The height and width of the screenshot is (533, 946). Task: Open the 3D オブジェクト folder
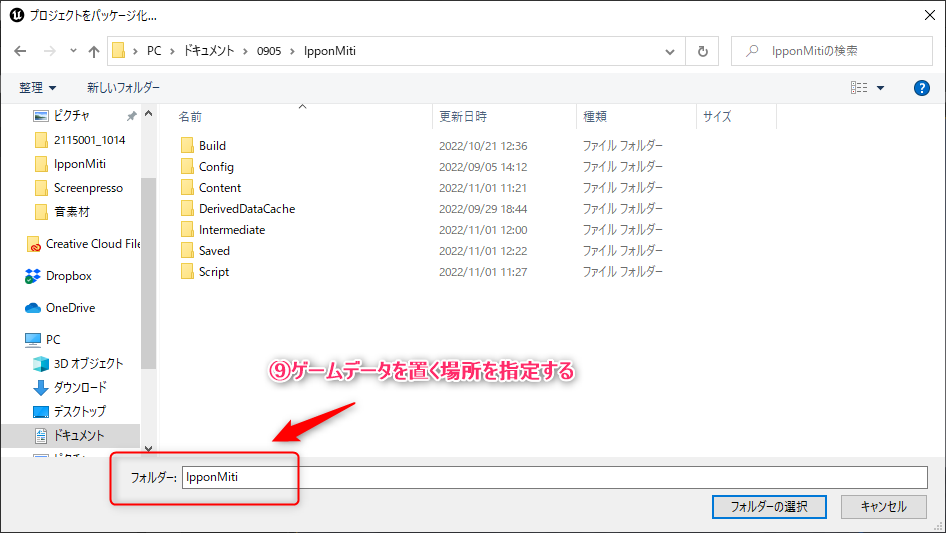click(89, 363)
